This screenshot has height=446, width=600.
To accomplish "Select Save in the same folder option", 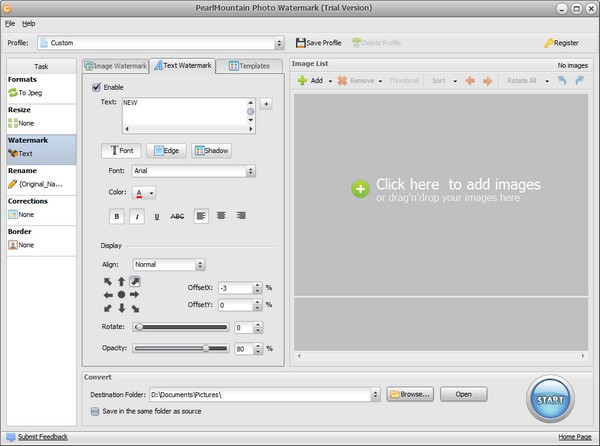I will click(95, 409).
